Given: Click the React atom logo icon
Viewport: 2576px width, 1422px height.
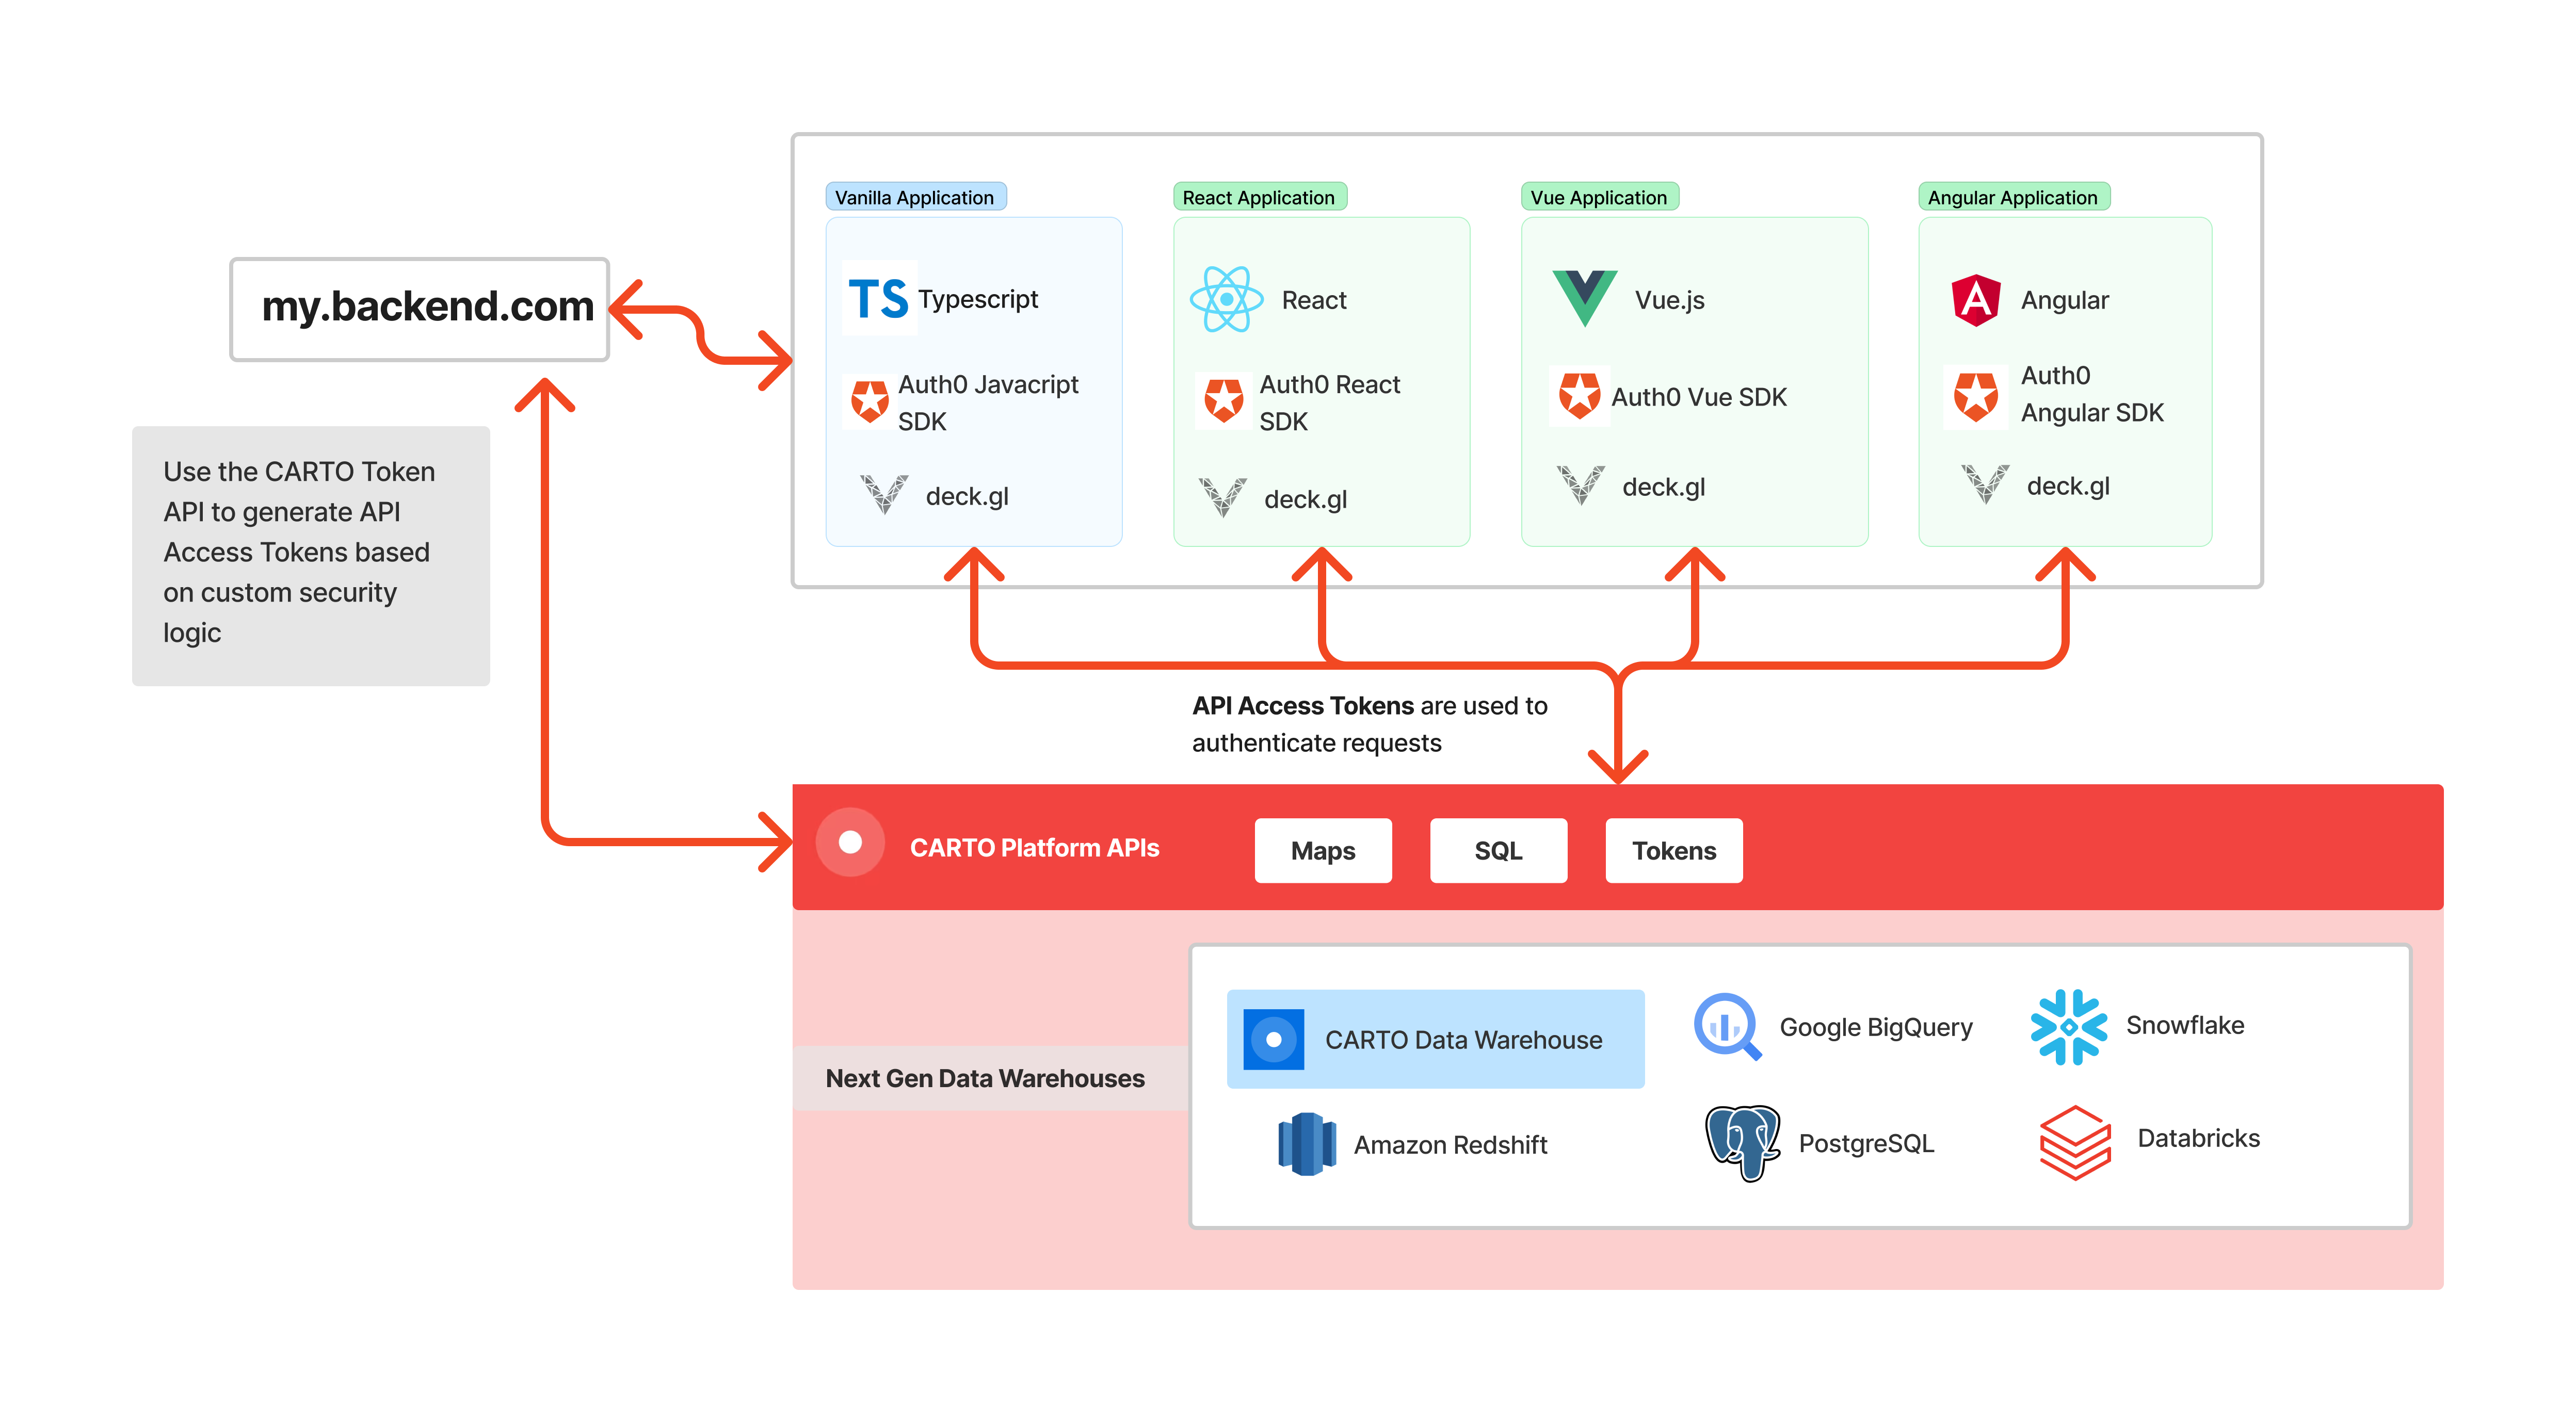Looking at the screenshot, I should [x=1226, y=299].
